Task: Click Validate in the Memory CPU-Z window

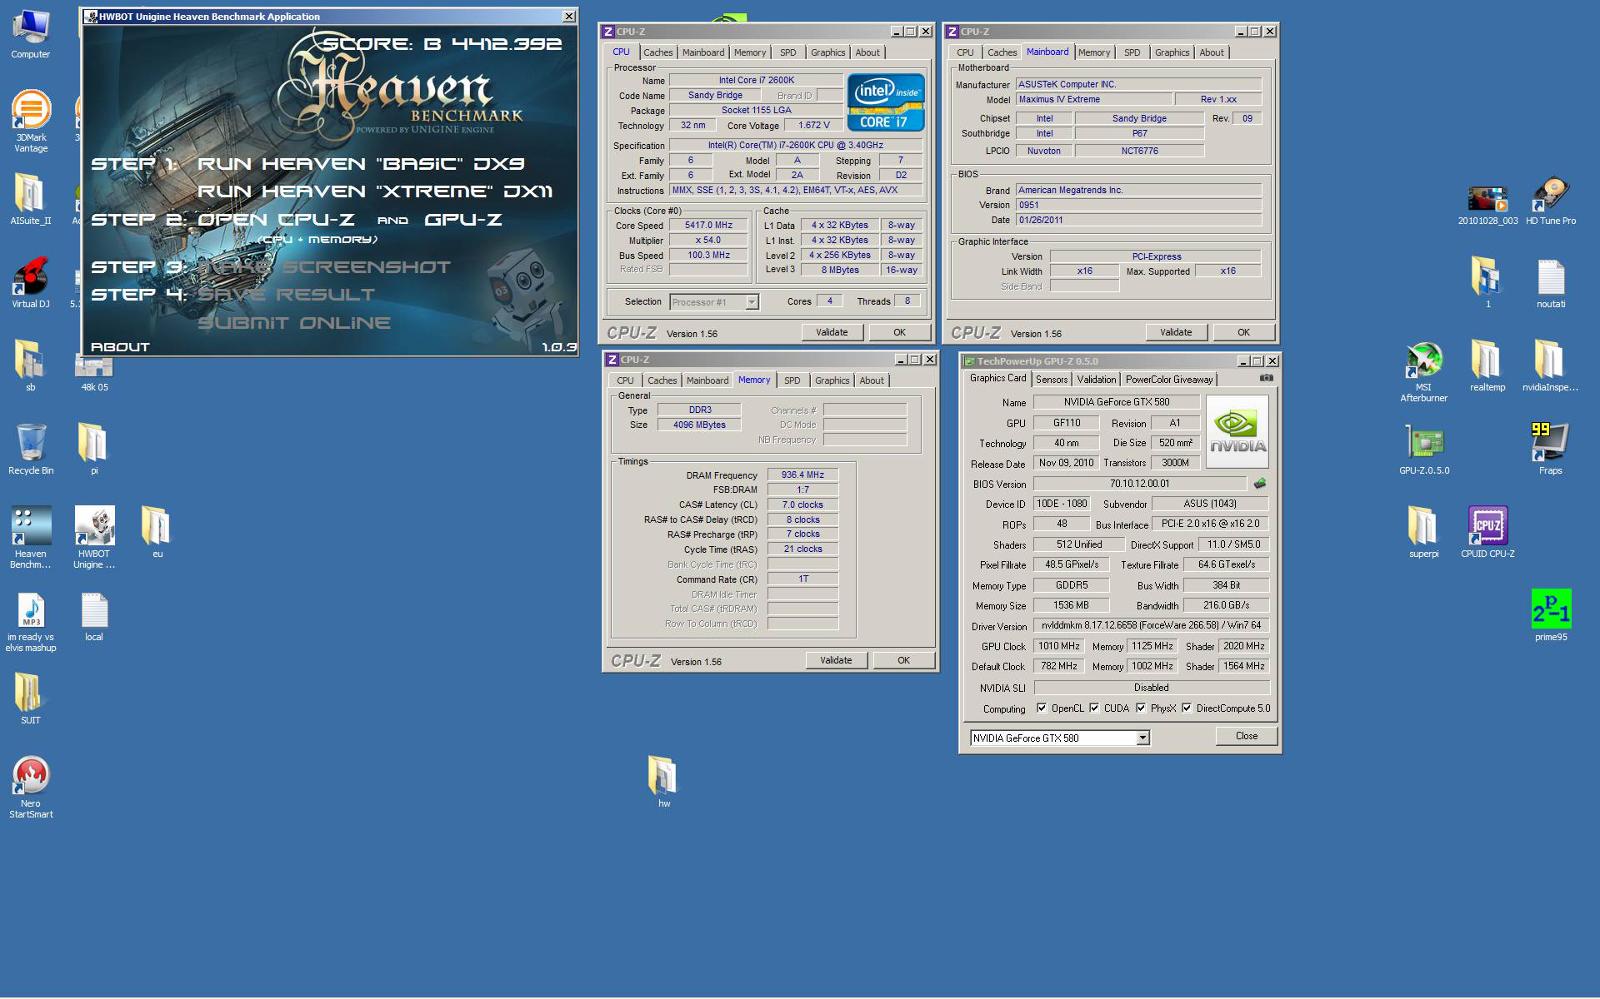Action: [836, 661]
